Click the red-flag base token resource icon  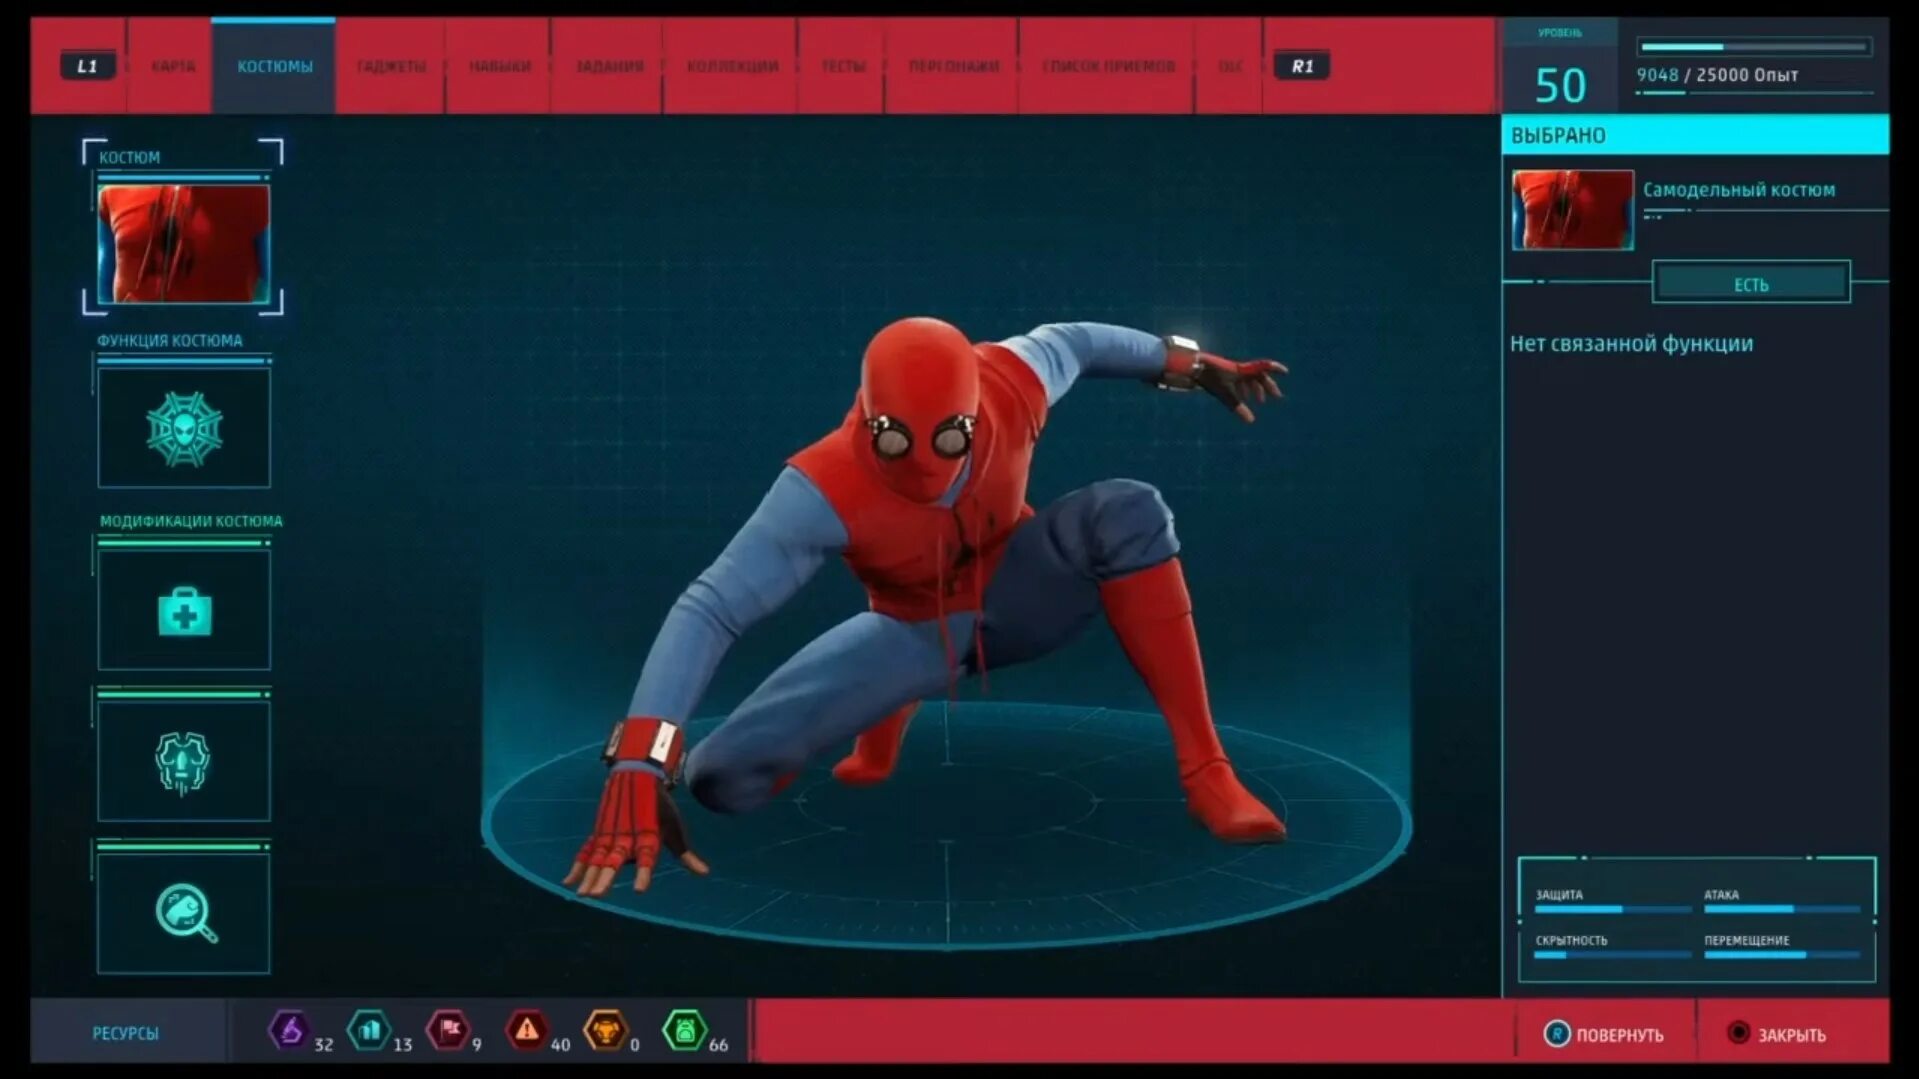(448, 1030)
